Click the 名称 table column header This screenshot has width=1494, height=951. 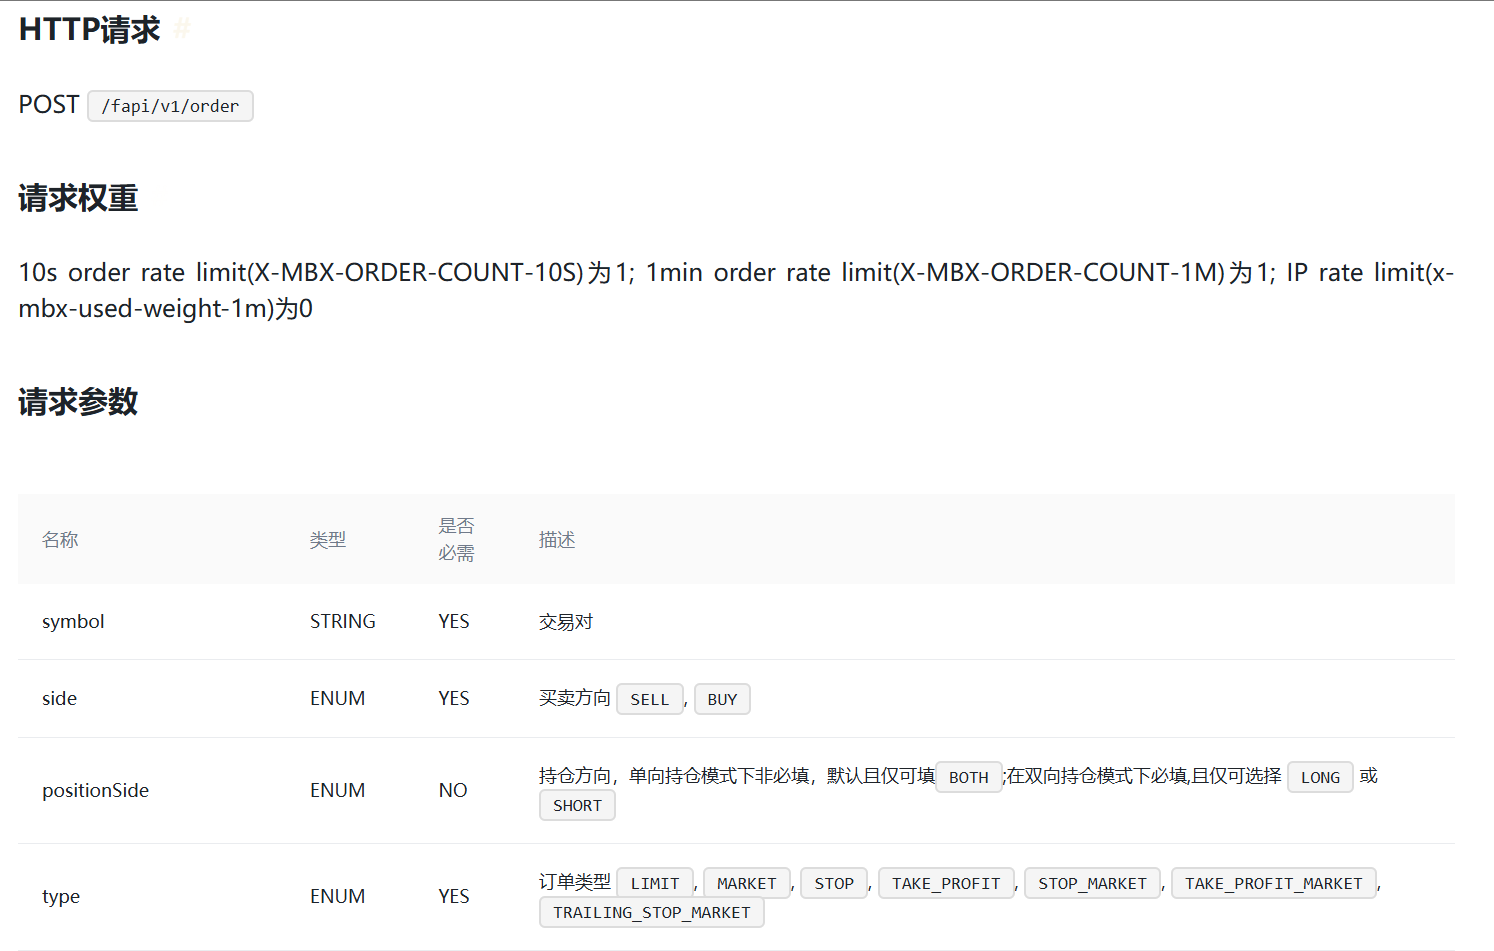(x=60, y=539)
